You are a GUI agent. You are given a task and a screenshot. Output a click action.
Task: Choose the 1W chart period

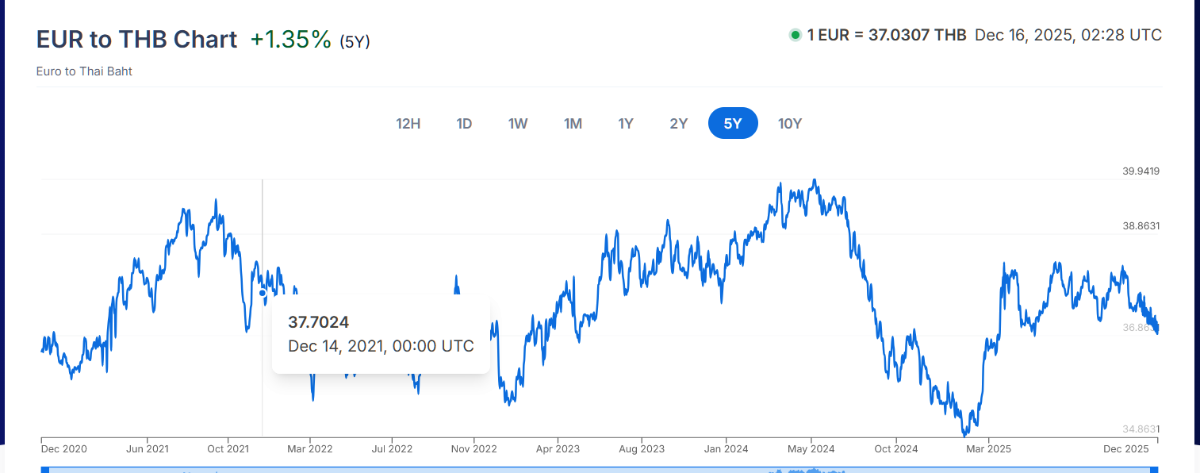click(x=517, y=124)
